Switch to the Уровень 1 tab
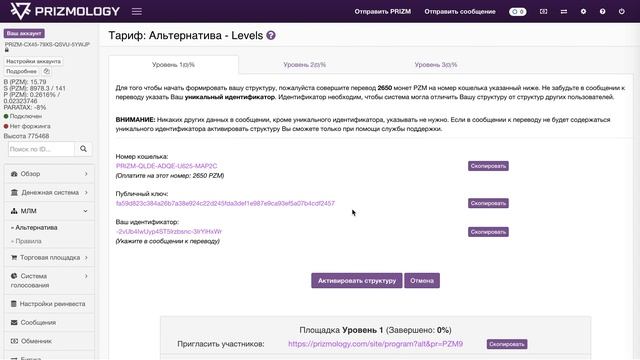The image size is (640, 360). (173, 64)
